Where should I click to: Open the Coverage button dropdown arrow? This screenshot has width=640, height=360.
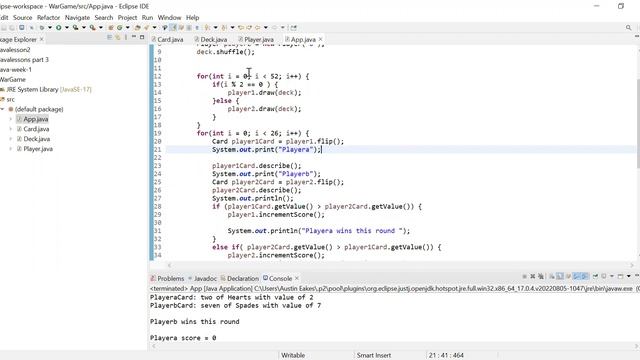(x=84, y=28)
